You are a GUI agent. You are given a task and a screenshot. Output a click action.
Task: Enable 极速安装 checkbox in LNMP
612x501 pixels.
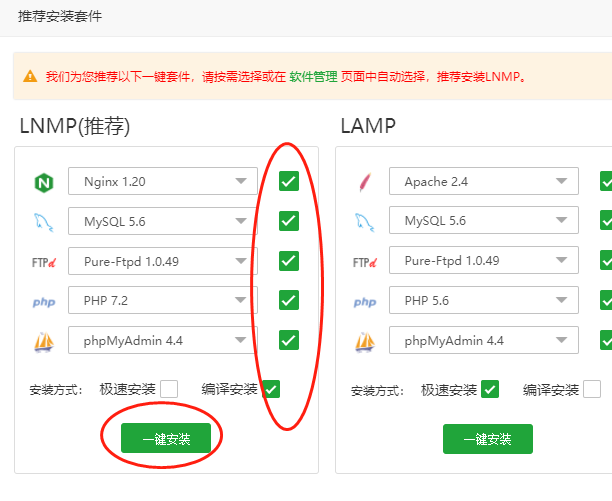point(169,389)
